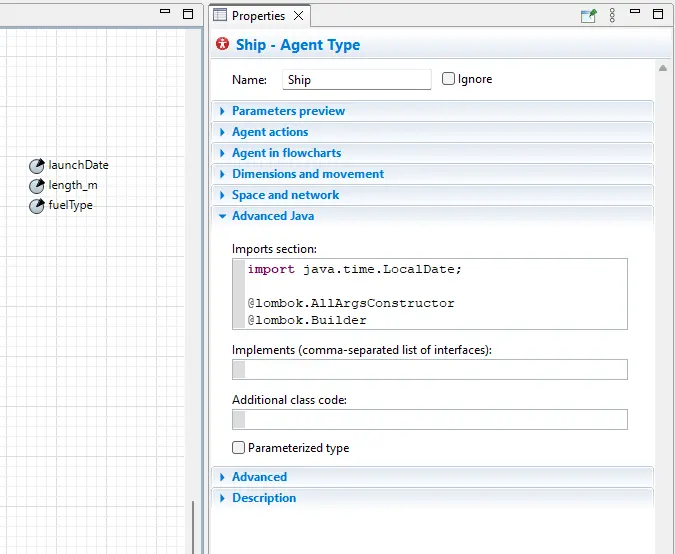Maximize the Properties panel

point(658,14)
